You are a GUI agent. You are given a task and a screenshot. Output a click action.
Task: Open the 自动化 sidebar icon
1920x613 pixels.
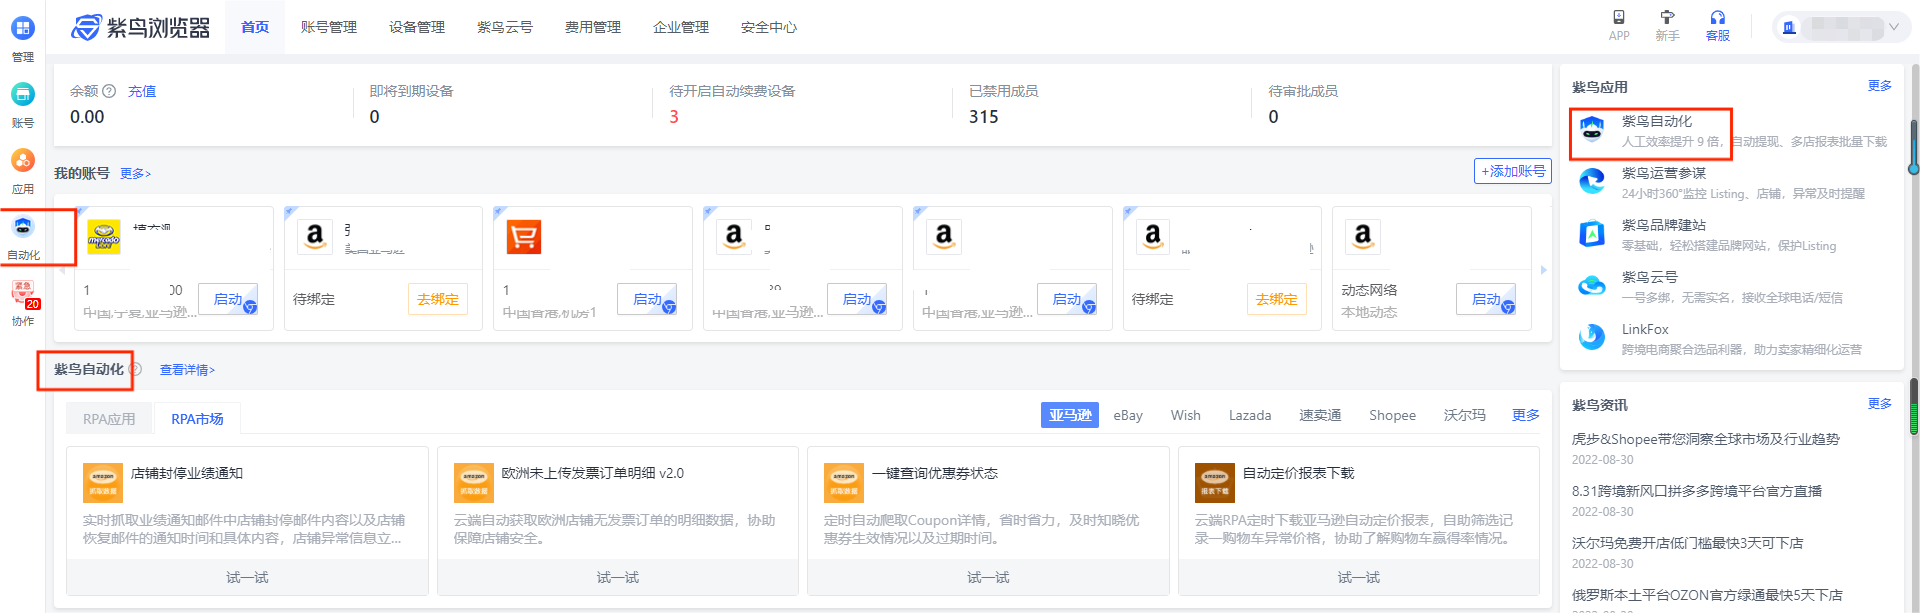[x=23, y=227]
